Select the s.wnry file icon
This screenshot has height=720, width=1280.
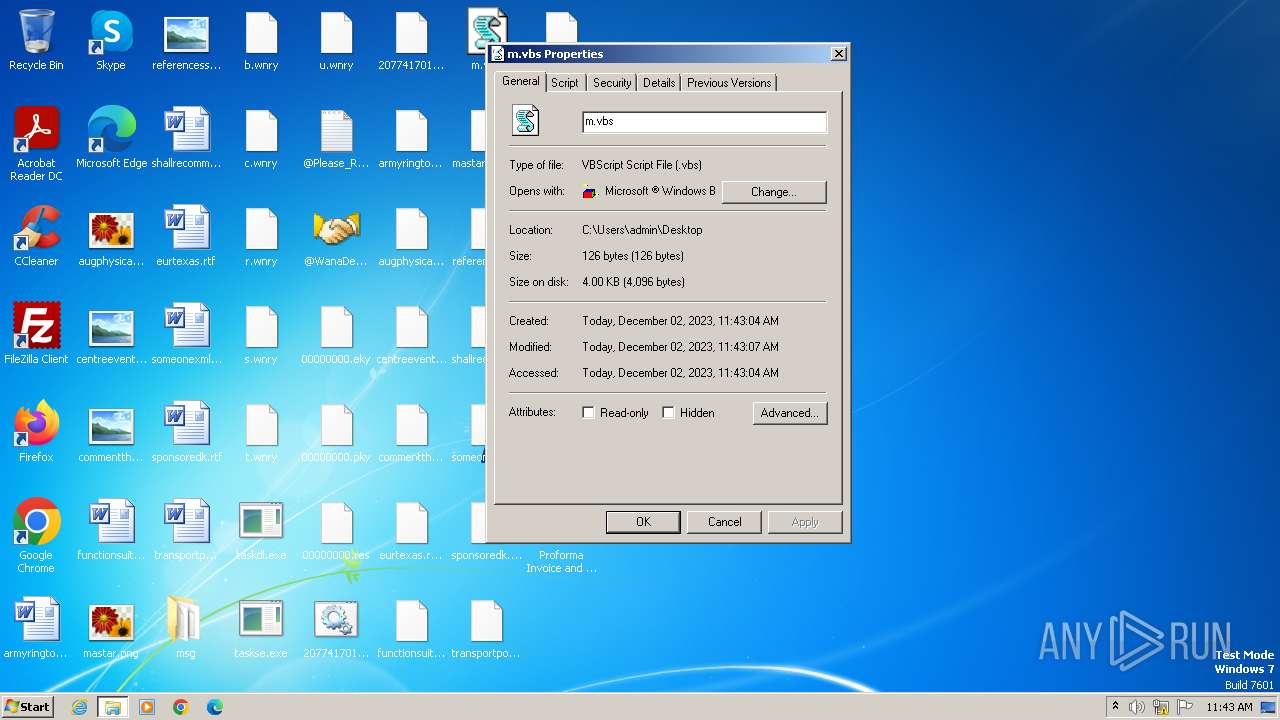(x=261, y=334)
